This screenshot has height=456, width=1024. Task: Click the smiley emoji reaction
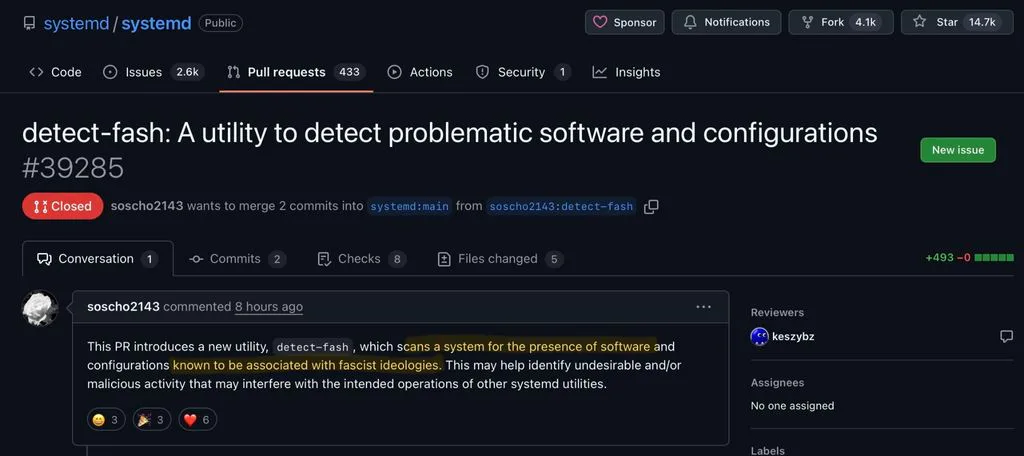tap(106, 419)
